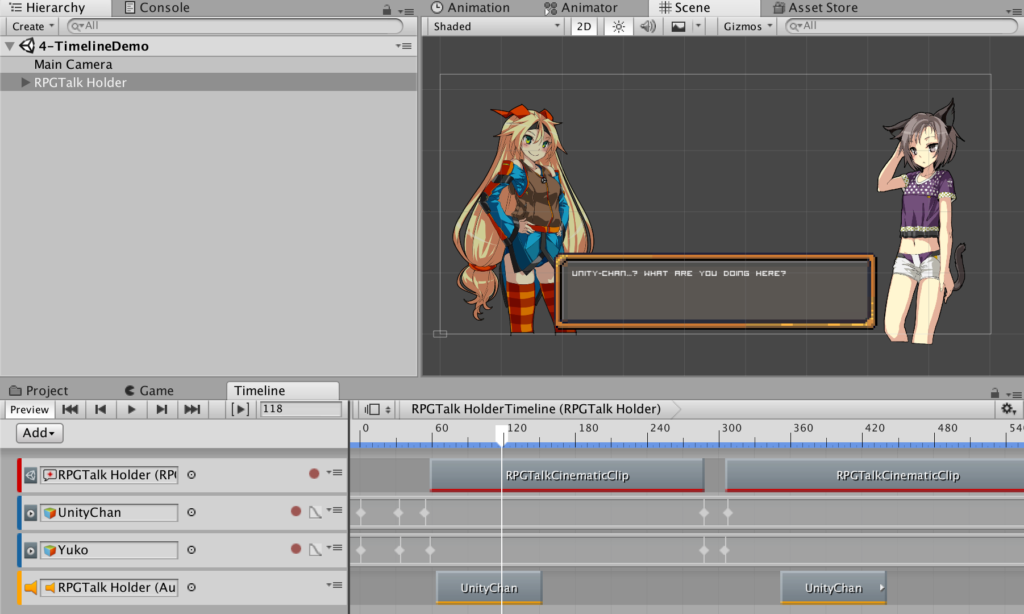Open the Add track dropdown

point(39,433)
